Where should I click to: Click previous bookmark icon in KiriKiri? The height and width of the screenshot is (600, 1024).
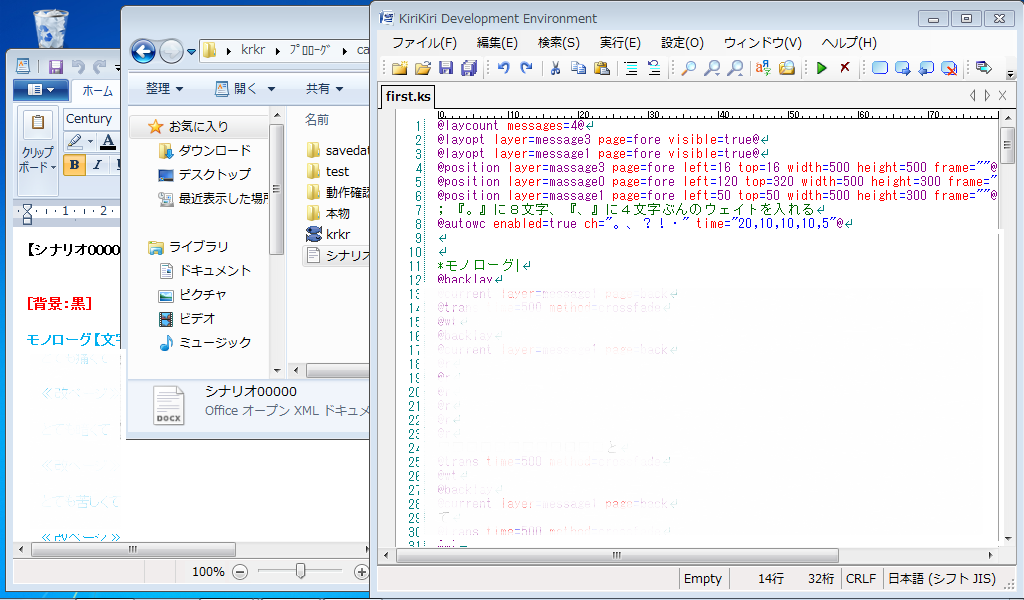tap(926, 68)
